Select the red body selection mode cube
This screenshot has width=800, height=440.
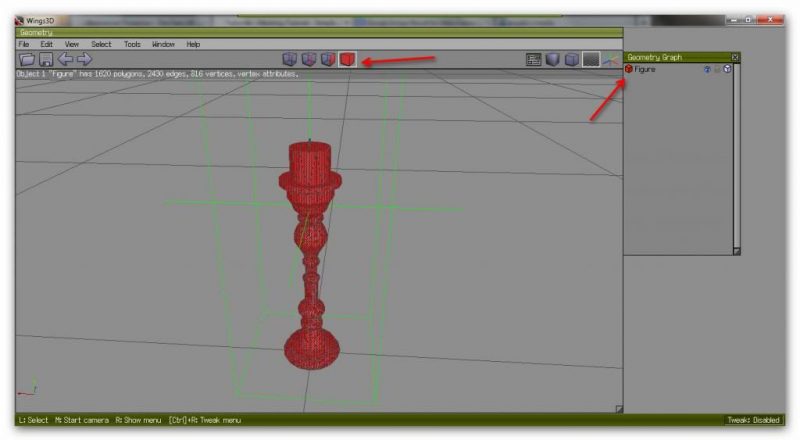click(x=347, y=60)
